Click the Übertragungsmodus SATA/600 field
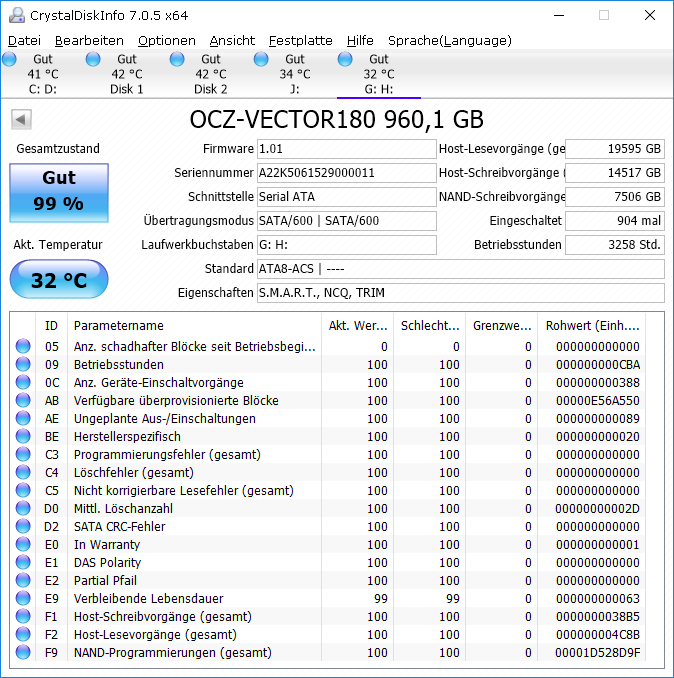674x678 pixels. click(x=347, y=221)
